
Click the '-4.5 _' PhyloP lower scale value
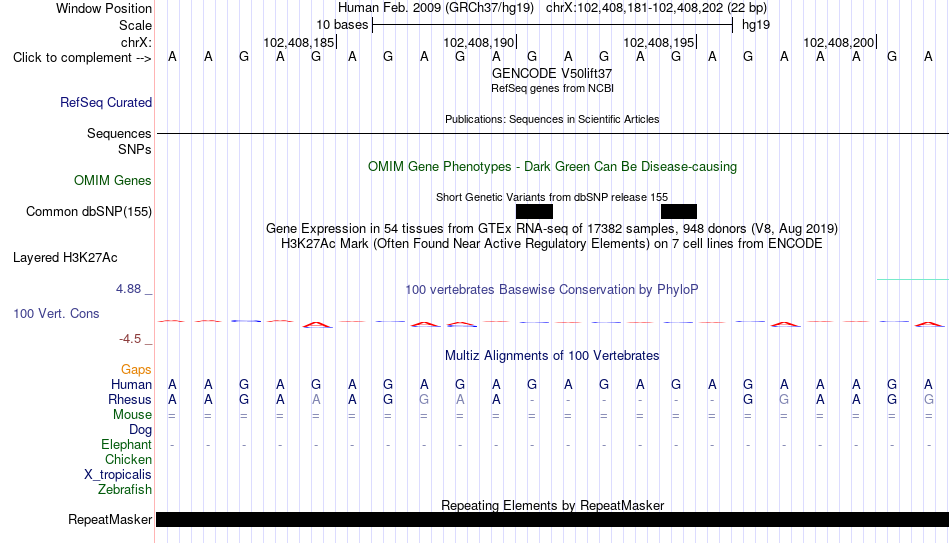coord(136,339)
